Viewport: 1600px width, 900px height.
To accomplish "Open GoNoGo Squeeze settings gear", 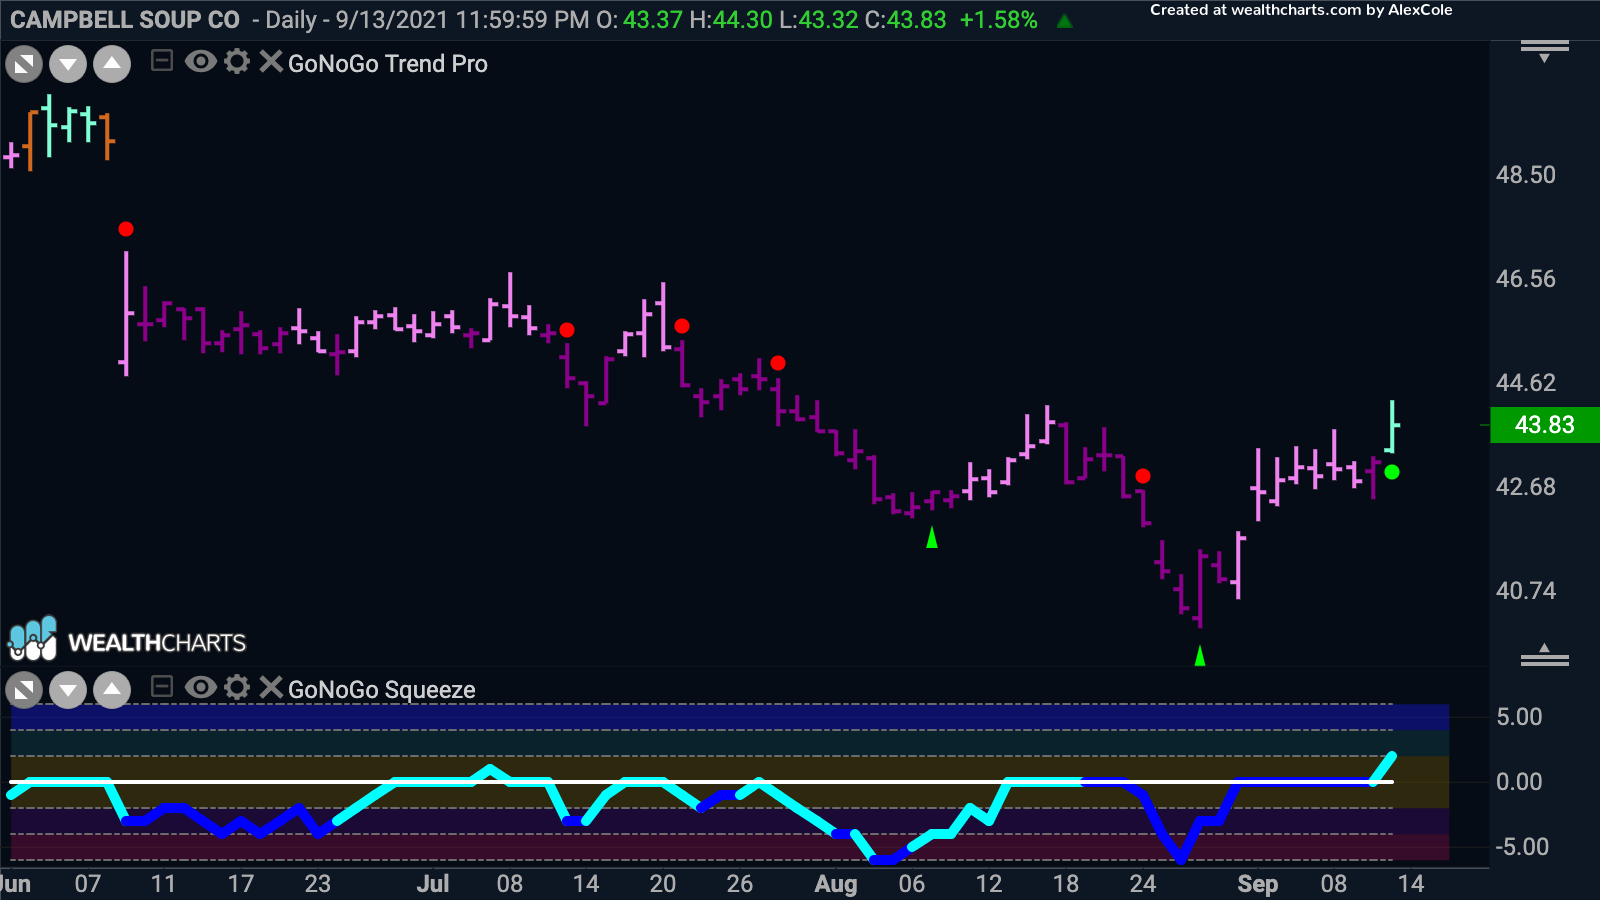I will [237, 687].
